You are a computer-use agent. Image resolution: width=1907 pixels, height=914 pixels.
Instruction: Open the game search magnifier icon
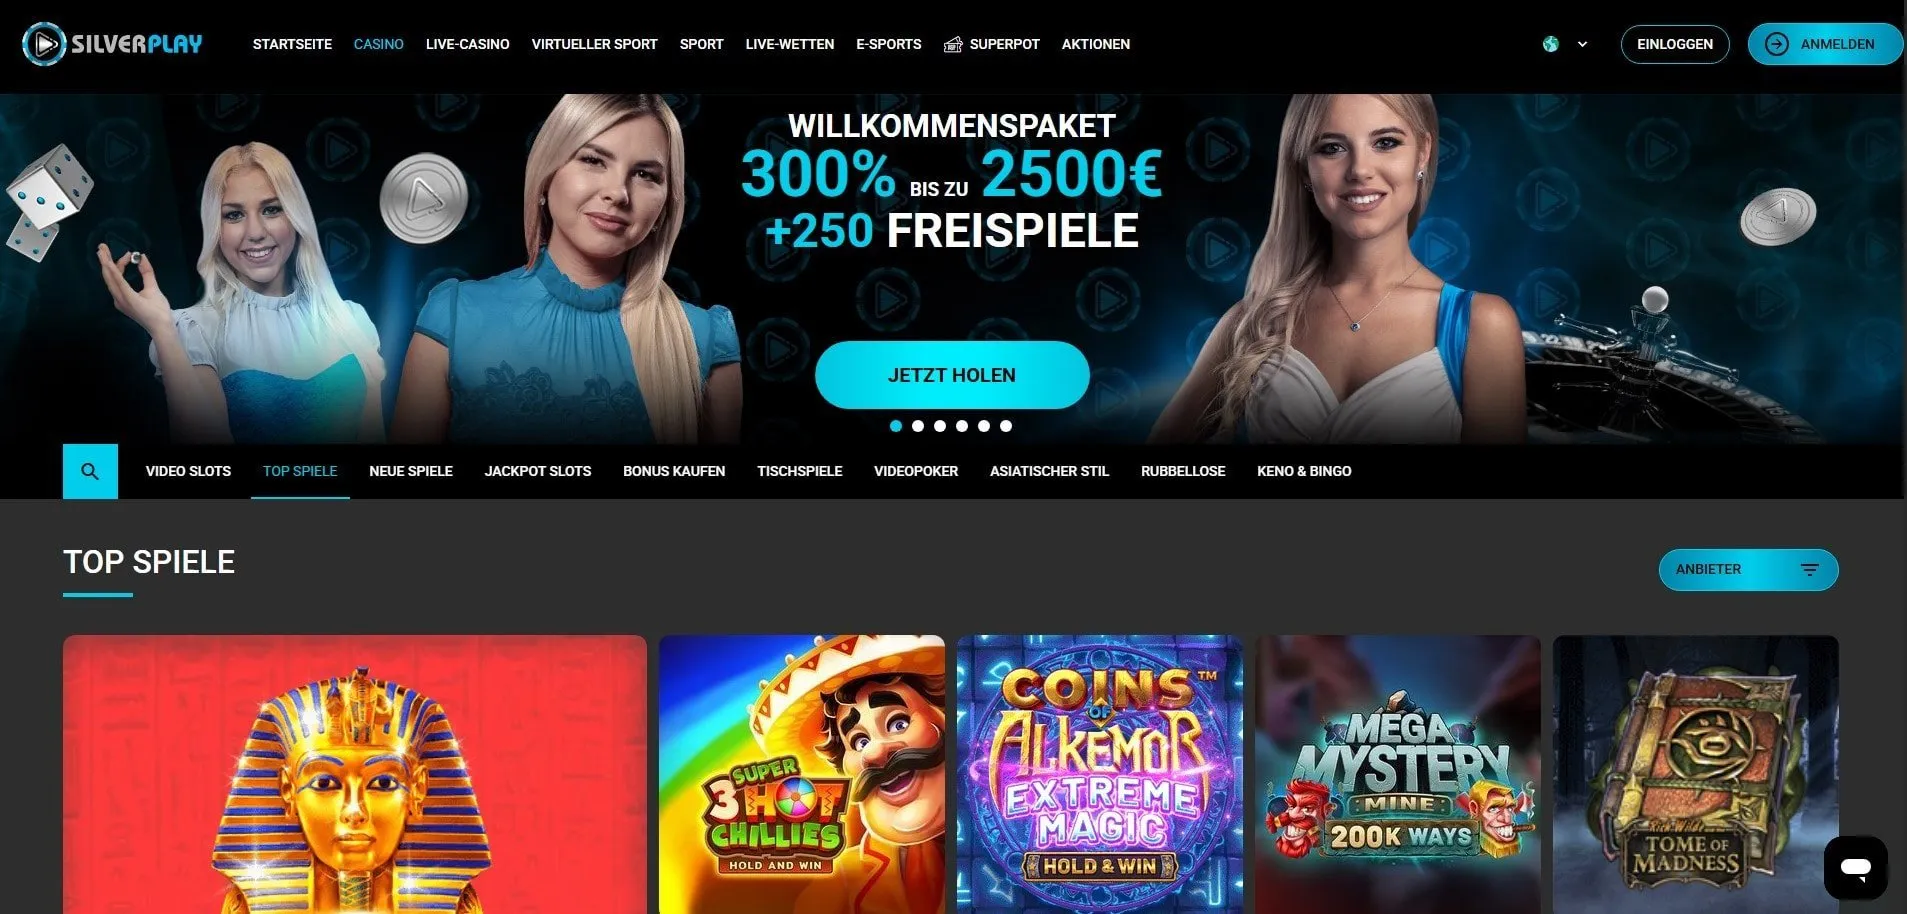90,471
